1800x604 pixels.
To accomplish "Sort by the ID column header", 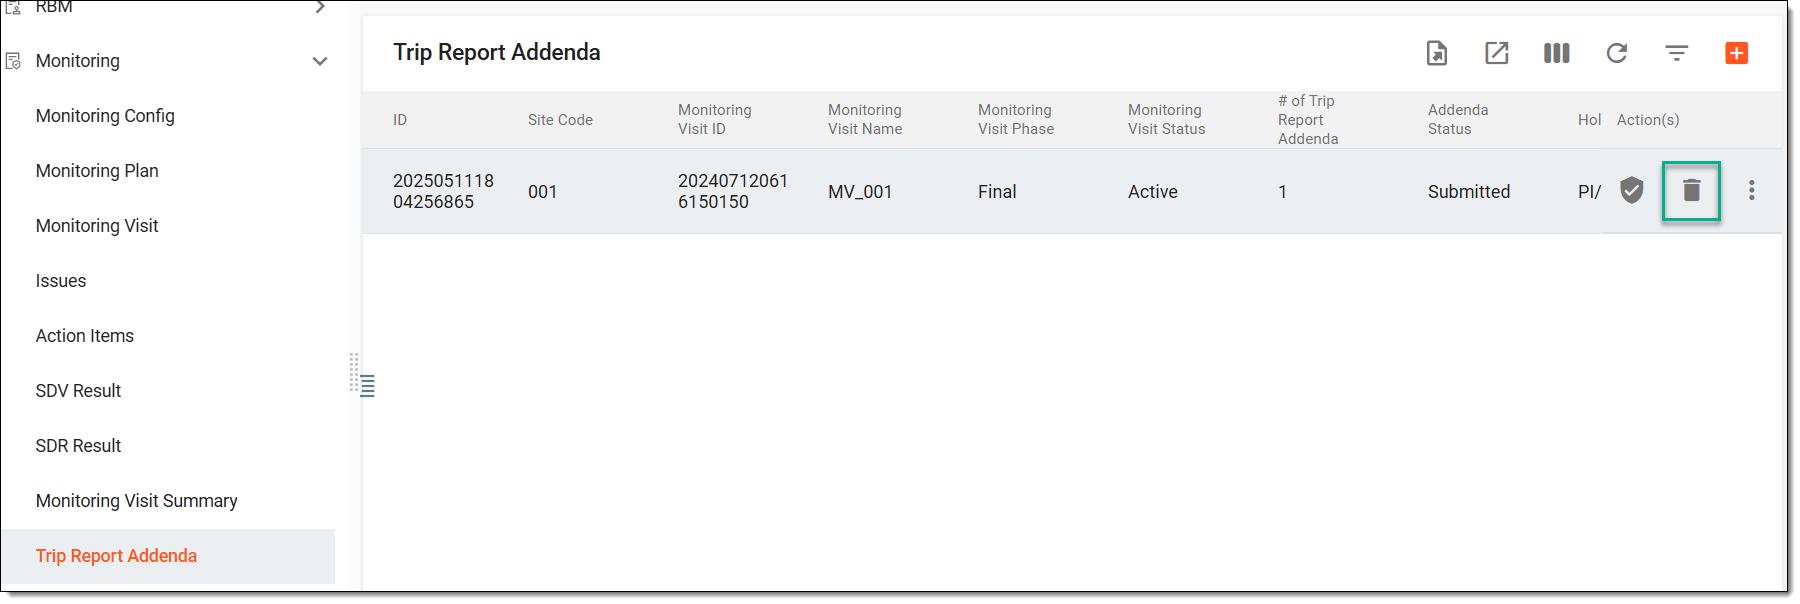I will [x=400, y=120].
